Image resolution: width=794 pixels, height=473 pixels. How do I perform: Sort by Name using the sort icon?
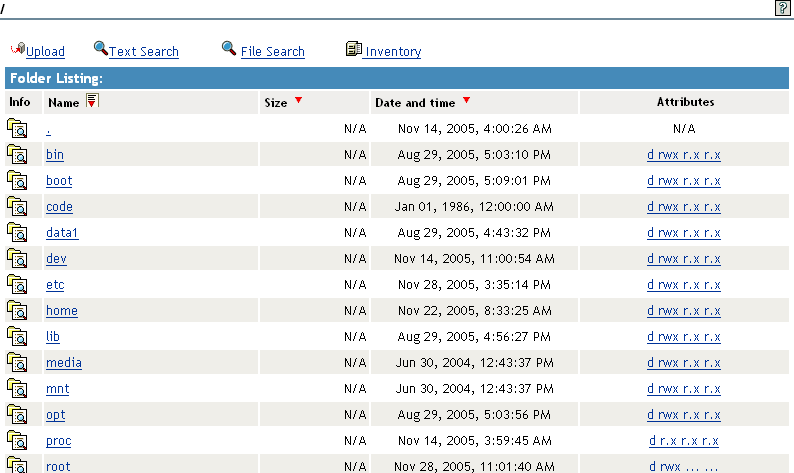[x=92, y=101]
